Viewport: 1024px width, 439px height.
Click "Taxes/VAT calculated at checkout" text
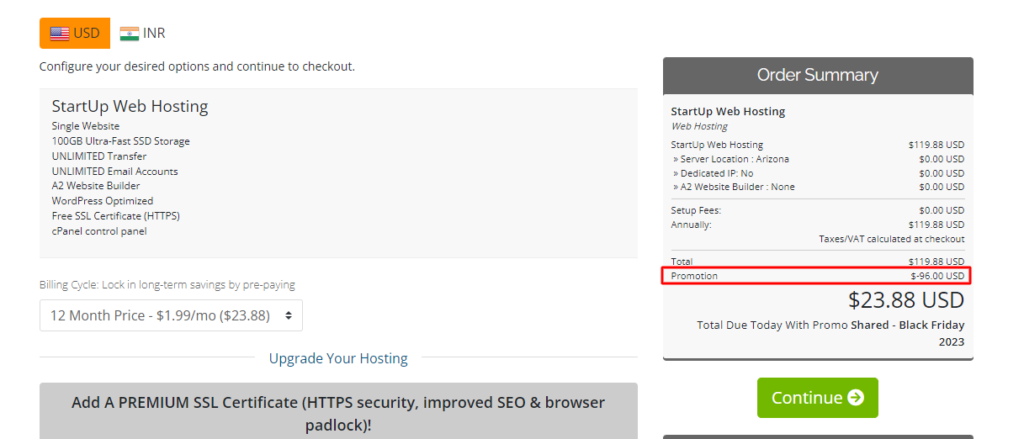(x=891, y=239)
